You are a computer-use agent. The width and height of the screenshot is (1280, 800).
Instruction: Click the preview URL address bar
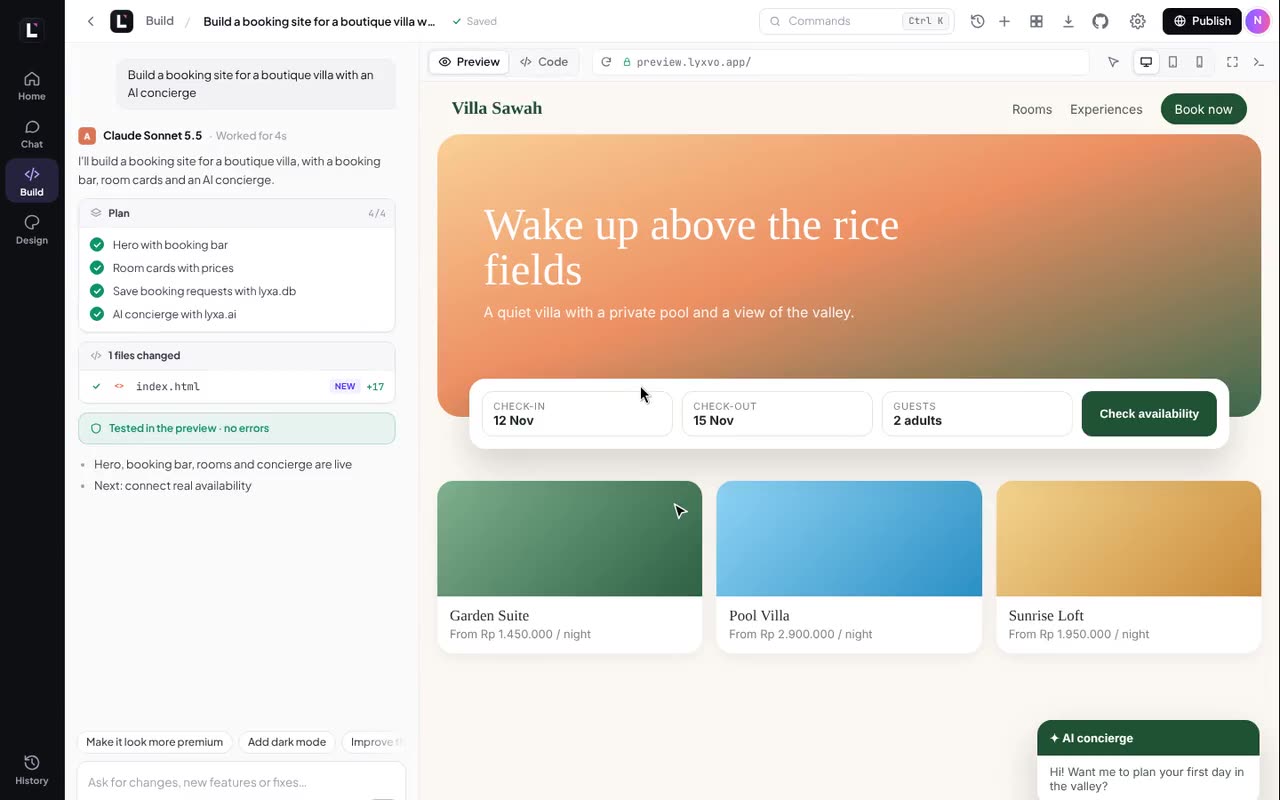[x=840, y=62]
